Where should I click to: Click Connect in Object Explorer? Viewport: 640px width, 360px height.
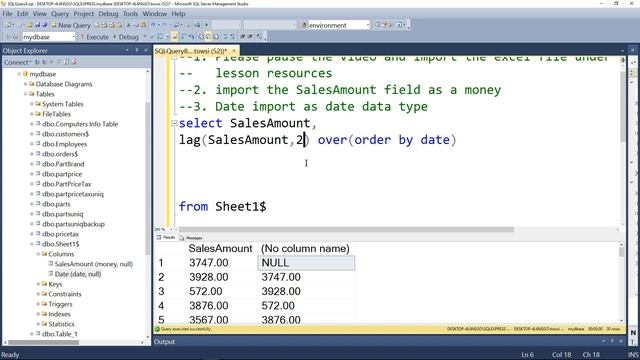[x=17, y=62]
